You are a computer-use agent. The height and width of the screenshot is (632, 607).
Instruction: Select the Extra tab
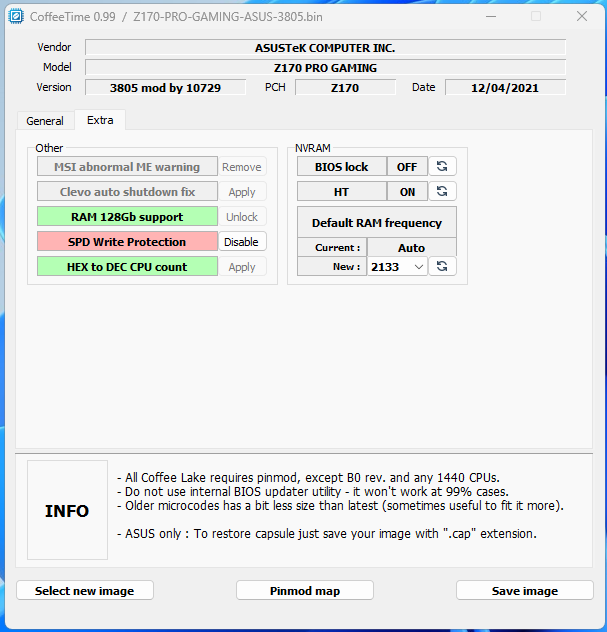[100, 120]
